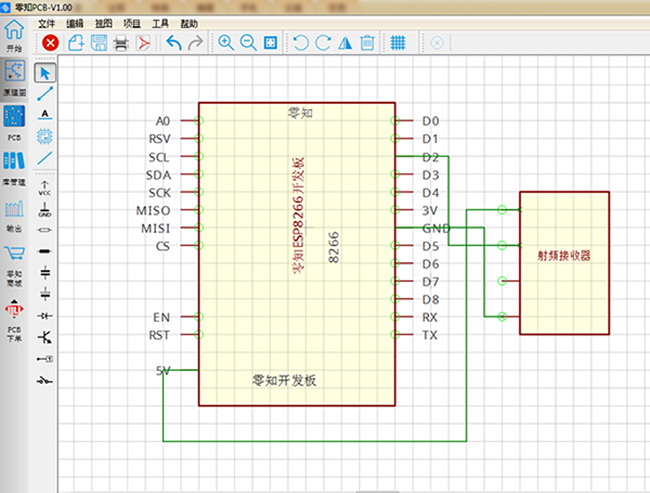The width and height of the screenshot is (650, 493).
Task: Create a new schematic file
Action: coord(76,43)
